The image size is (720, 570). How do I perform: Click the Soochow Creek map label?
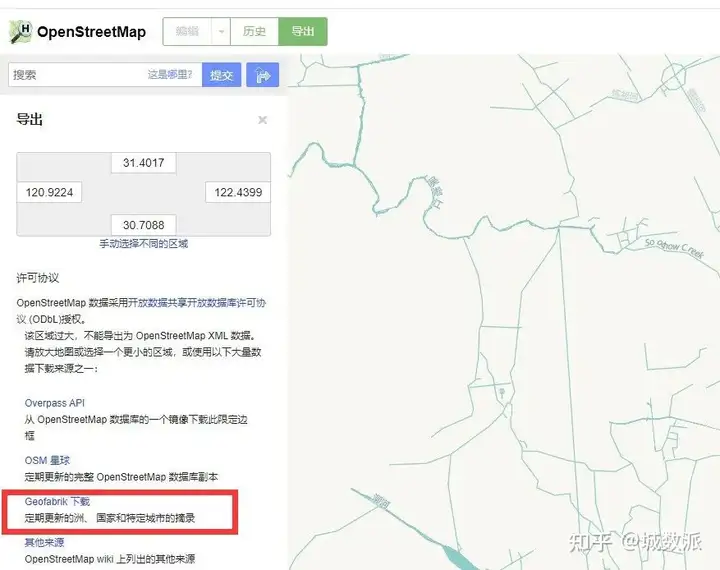[674, 248]
